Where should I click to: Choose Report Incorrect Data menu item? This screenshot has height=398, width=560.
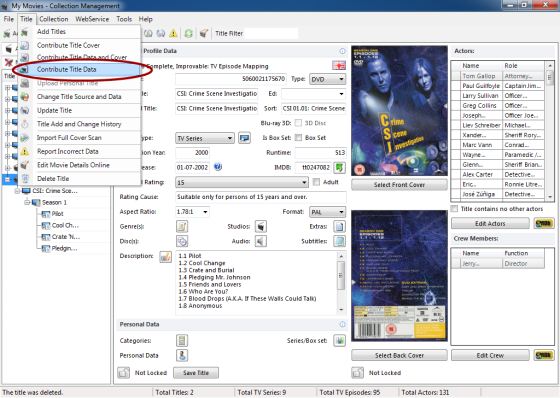coord(80,151)
